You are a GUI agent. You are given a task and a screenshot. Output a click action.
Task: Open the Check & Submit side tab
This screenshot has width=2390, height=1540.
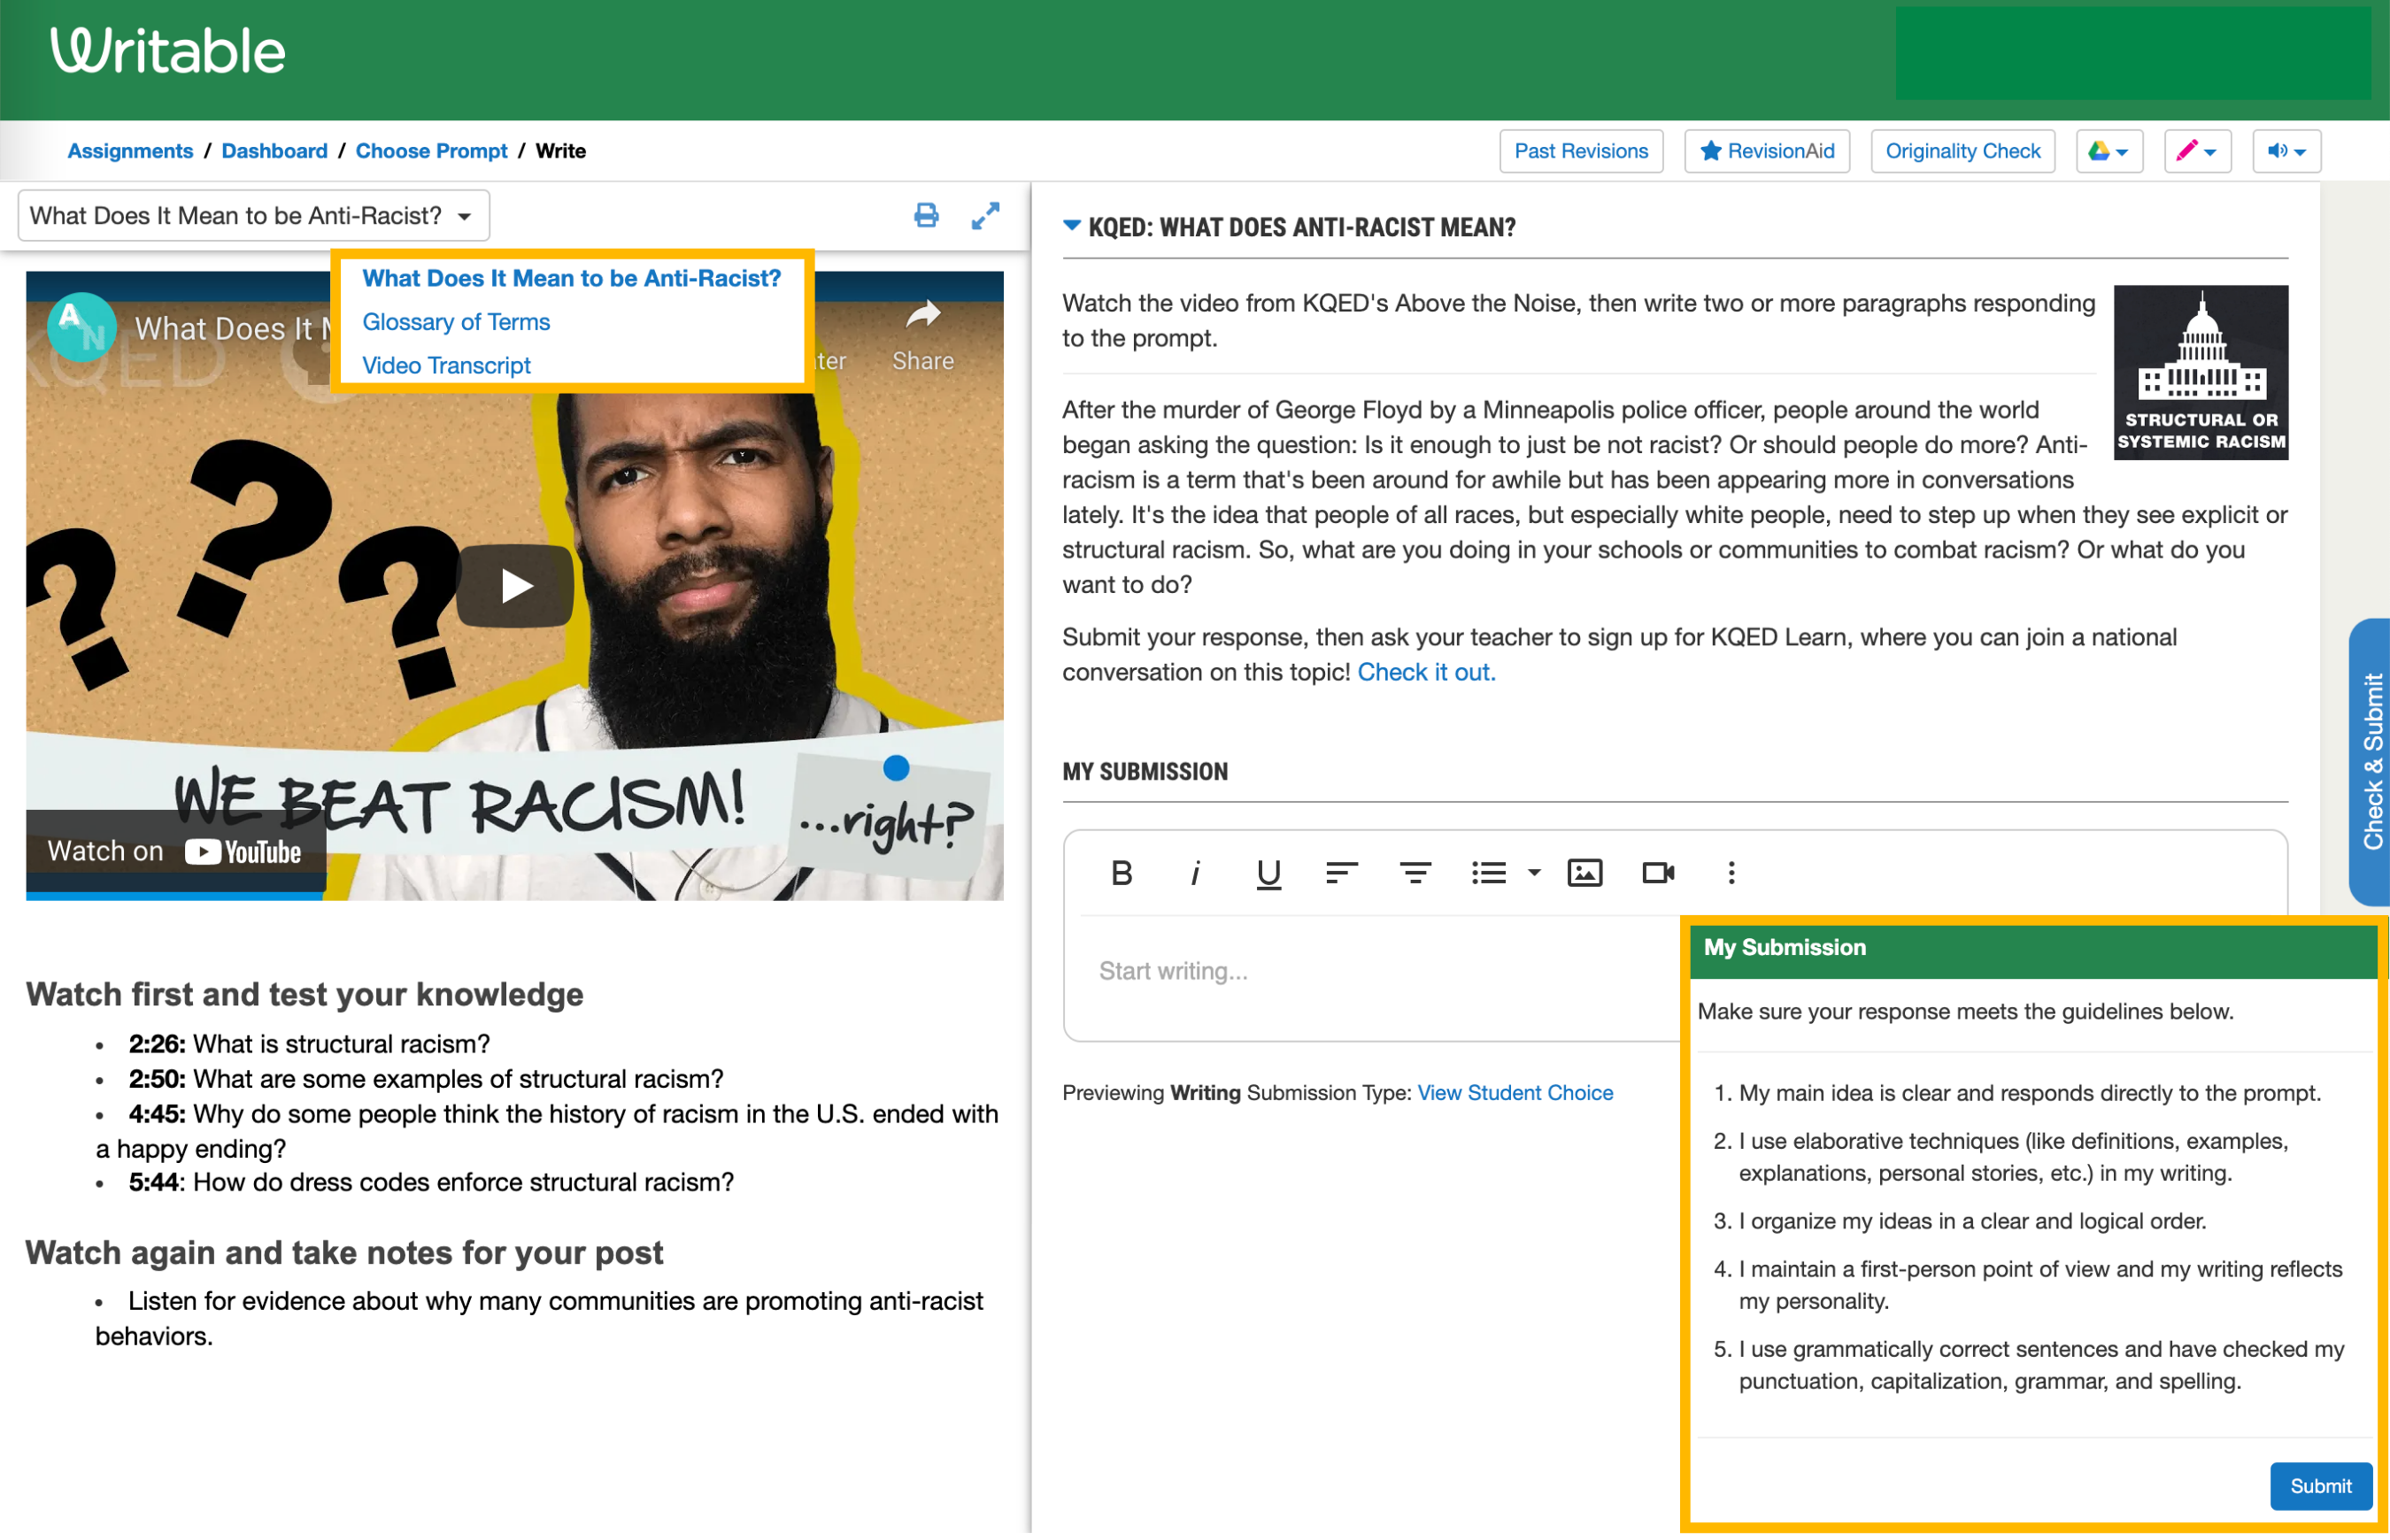pyautogui.click(x=2369, y=763)
